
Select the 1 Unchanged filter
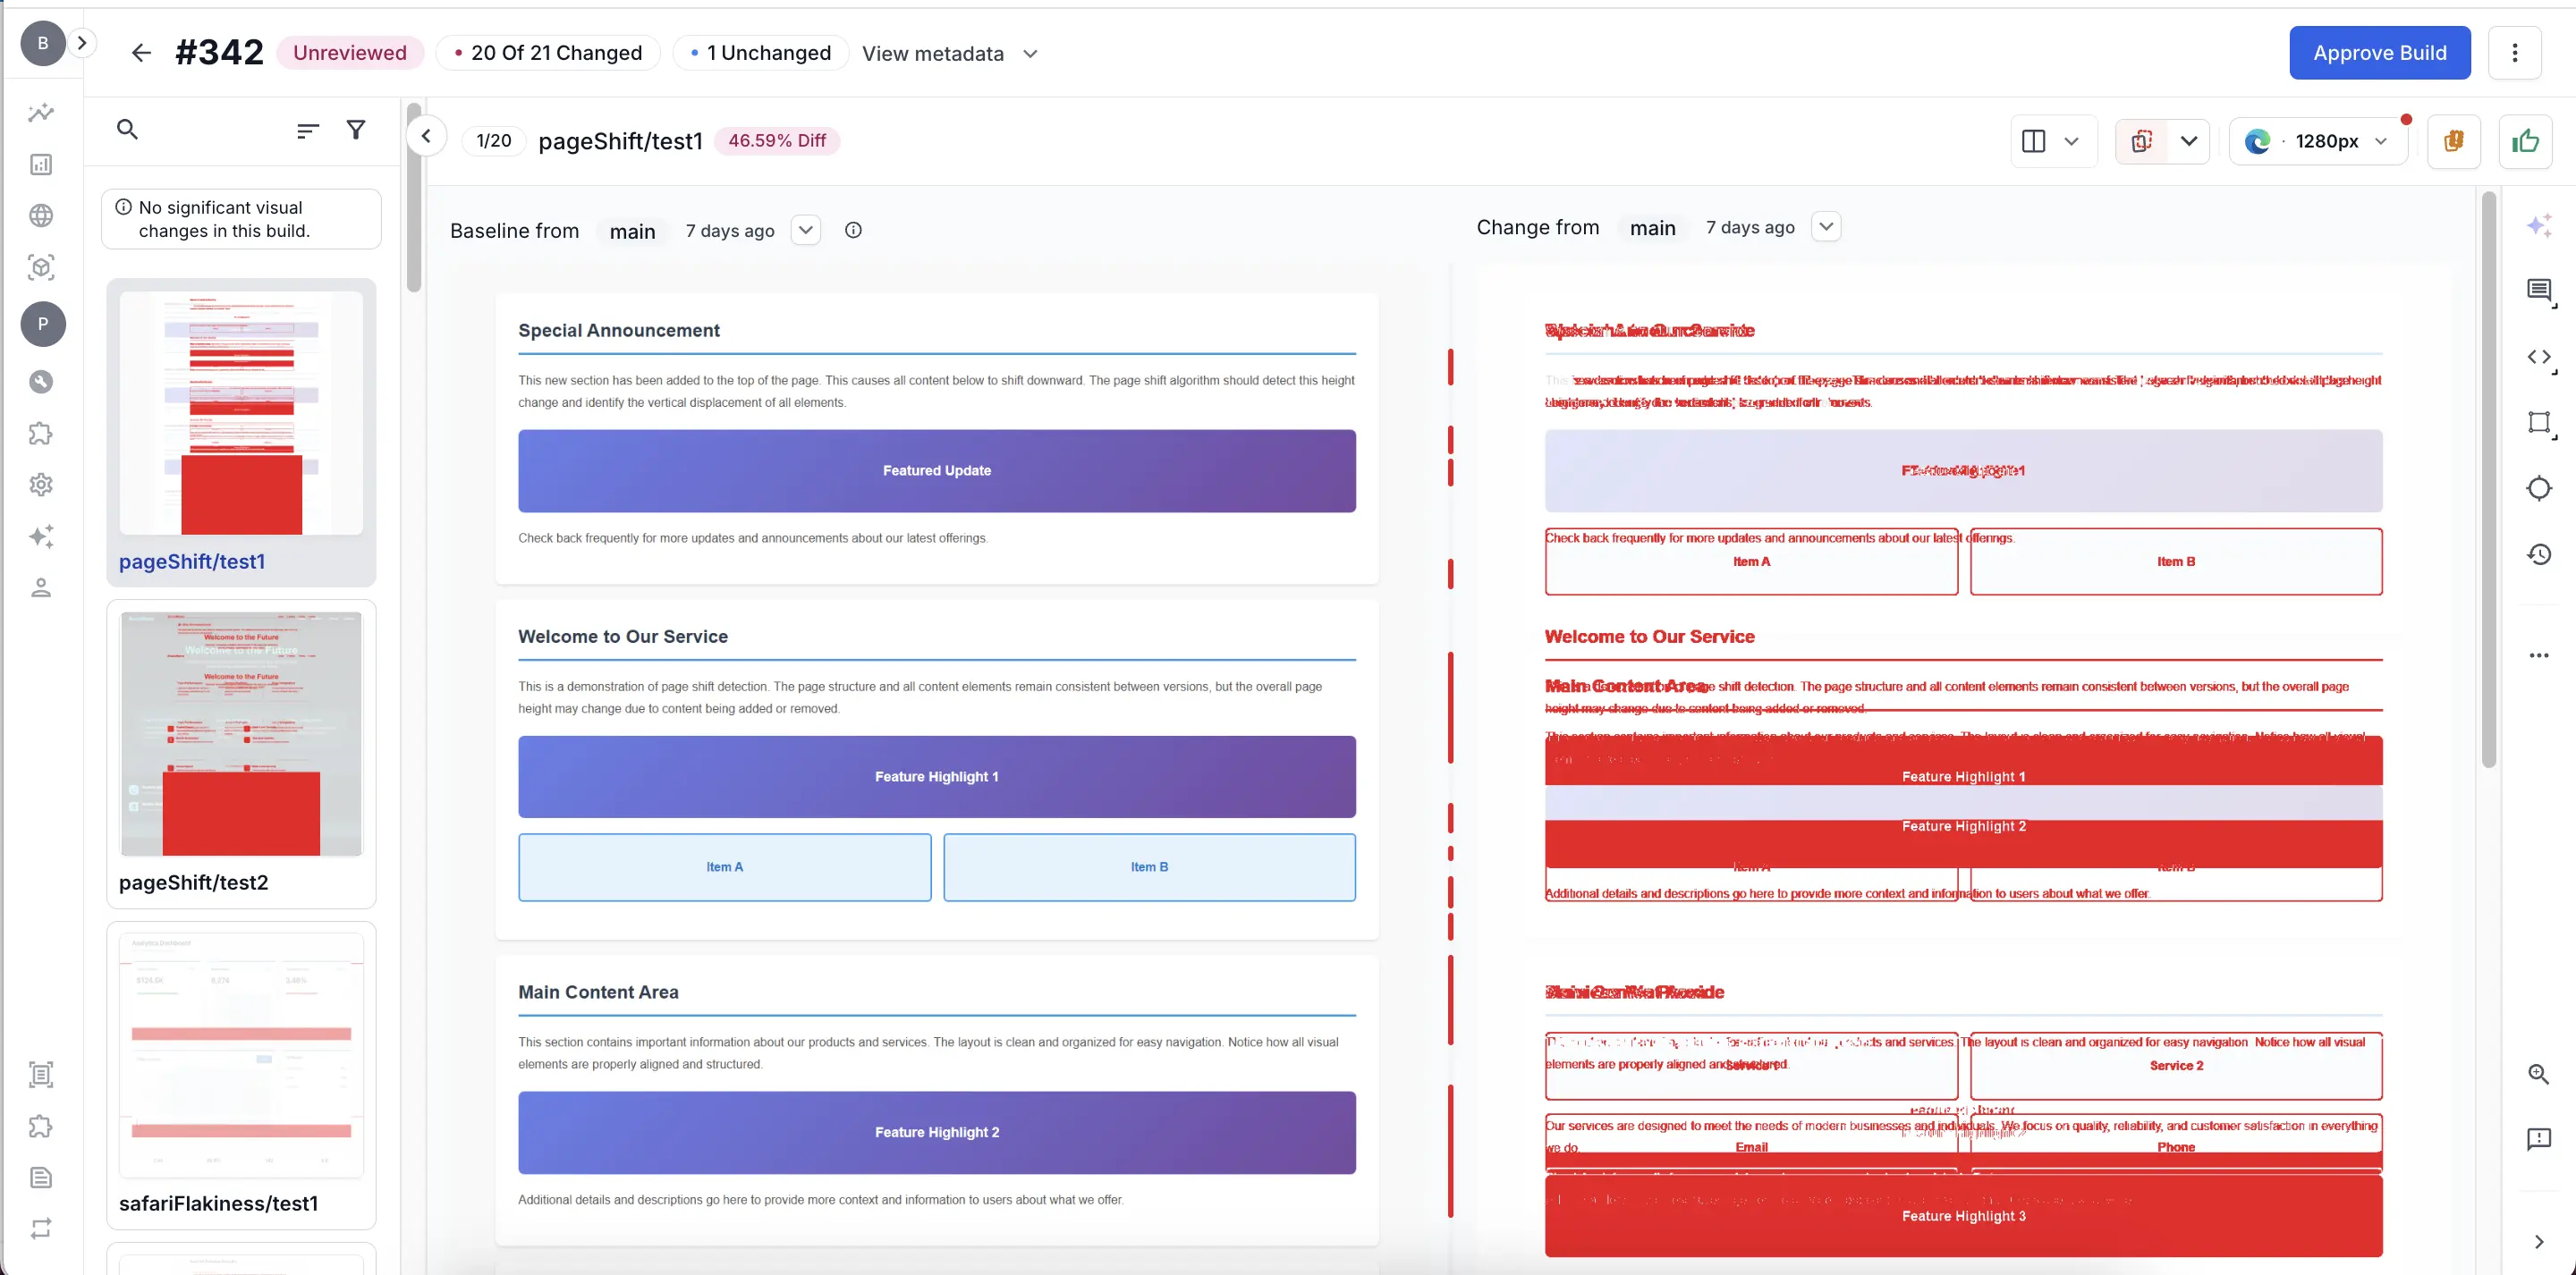[x=761, y=53]
